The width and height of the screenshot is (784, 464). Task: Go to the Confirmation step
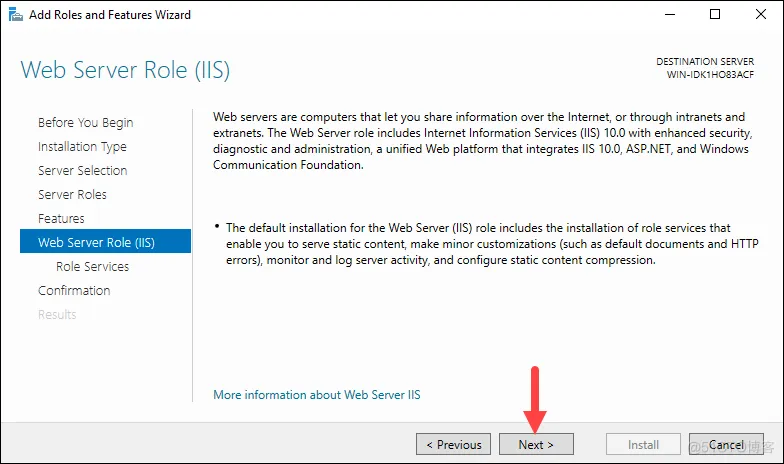(x=74, y=290)
